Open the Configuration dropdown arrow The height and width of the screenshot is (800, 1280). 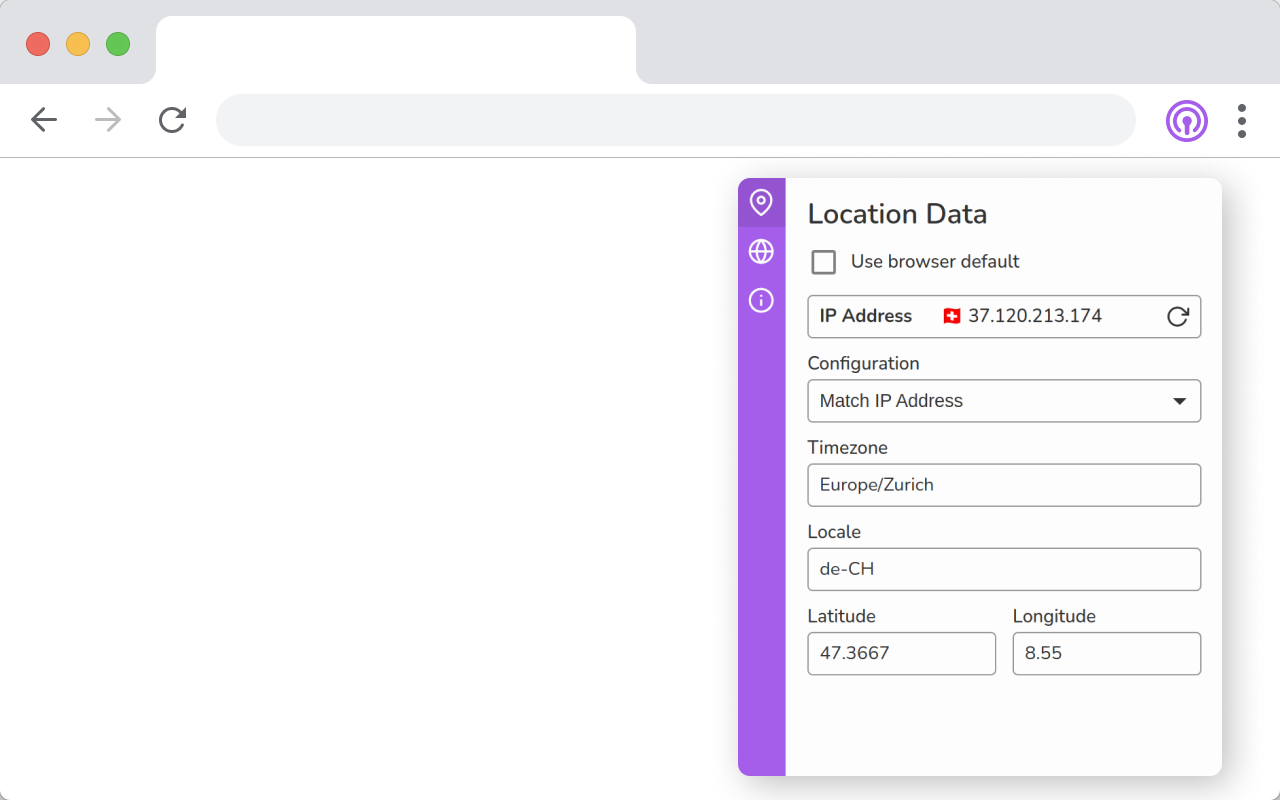pyautogui.click(x=1179, y=401)
